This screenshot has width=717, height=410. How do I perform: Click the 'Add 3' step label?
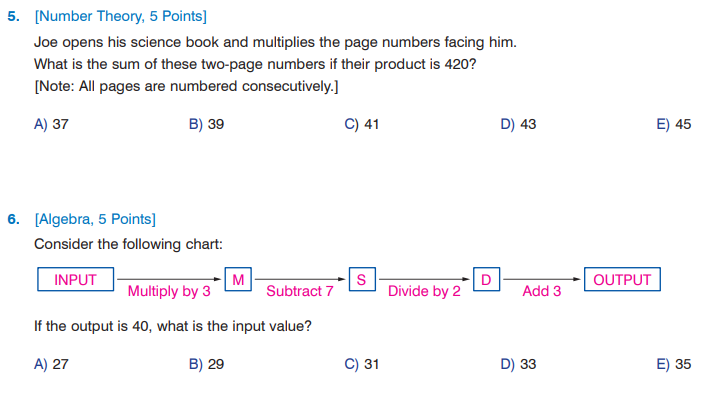tap(542, 292)
